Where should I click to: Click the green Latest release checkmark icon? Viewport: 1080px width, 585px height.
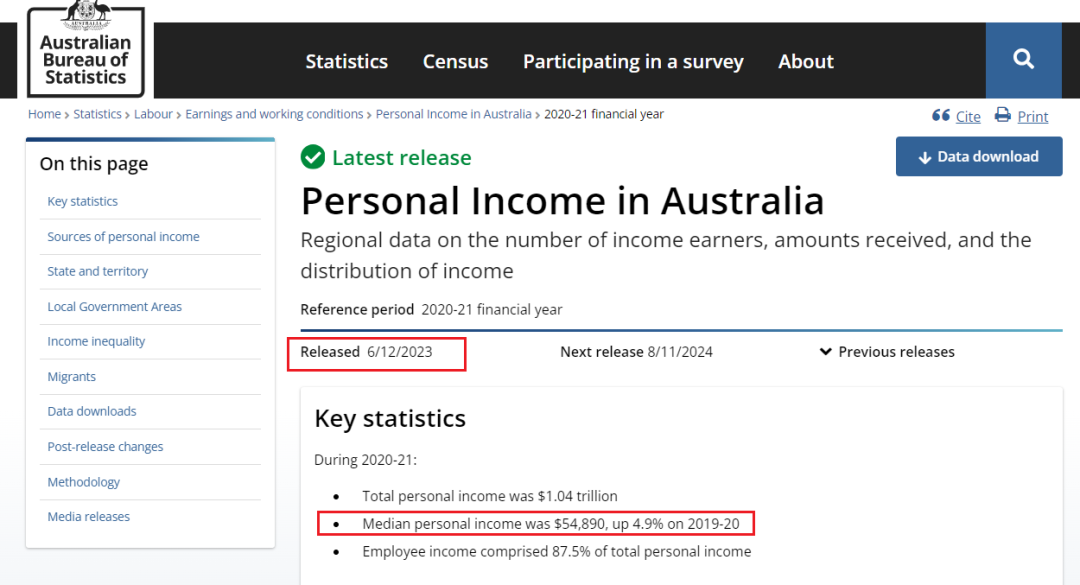[313, 158]
